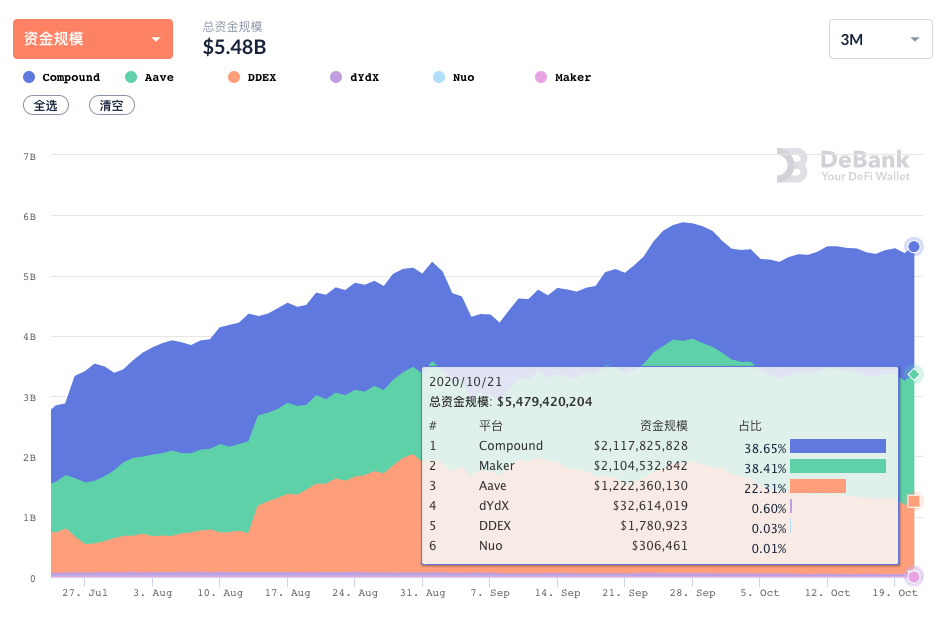Click the 28. Sep x-axis label
Screen dimensions: 945x619
692,593
